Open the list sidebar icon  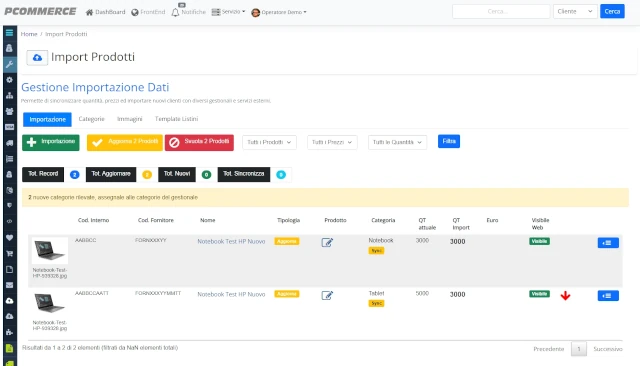(x=9, y=159)
